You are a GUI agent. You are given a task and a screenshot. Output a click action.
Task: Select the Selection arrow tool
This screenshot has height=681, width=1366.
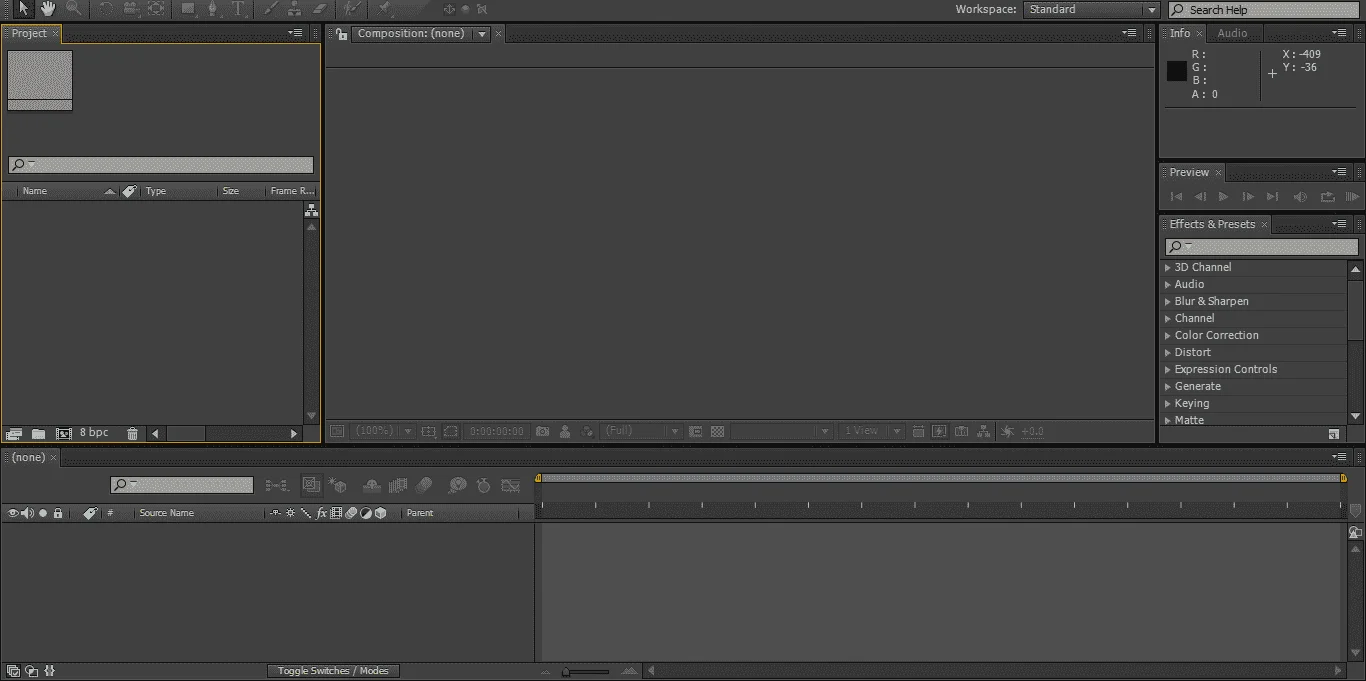pyautogui.click(x=24, y=9)
